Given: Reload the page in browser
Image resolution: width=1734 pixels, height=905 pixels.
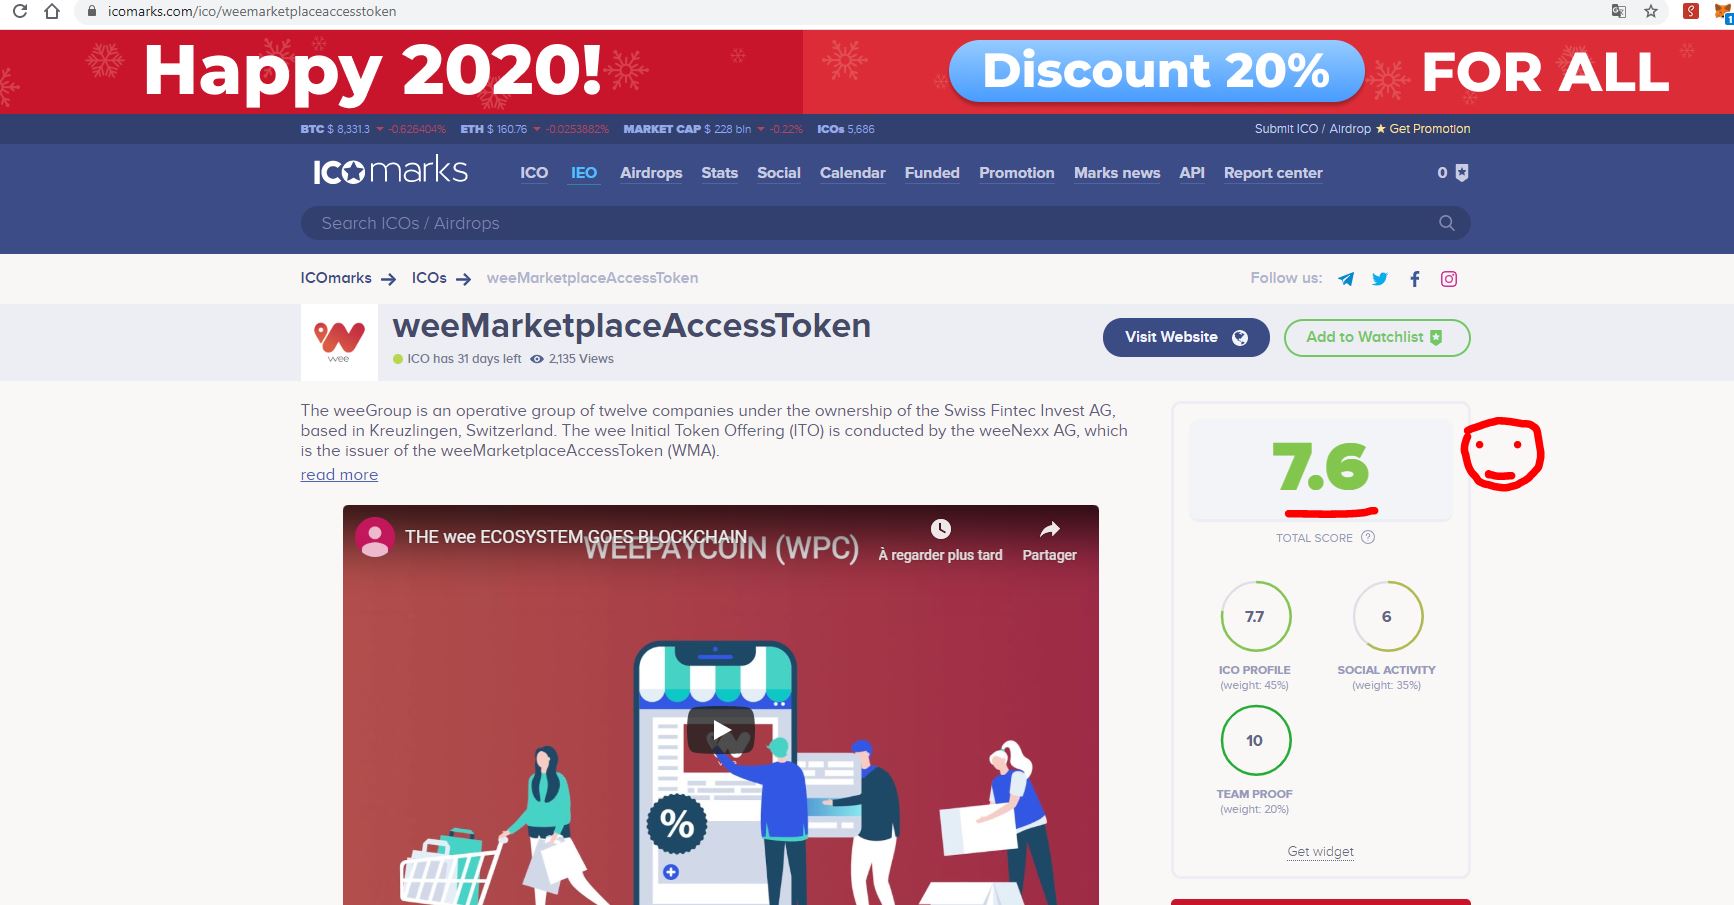Looking at the screenshot, I should point(19,11).
